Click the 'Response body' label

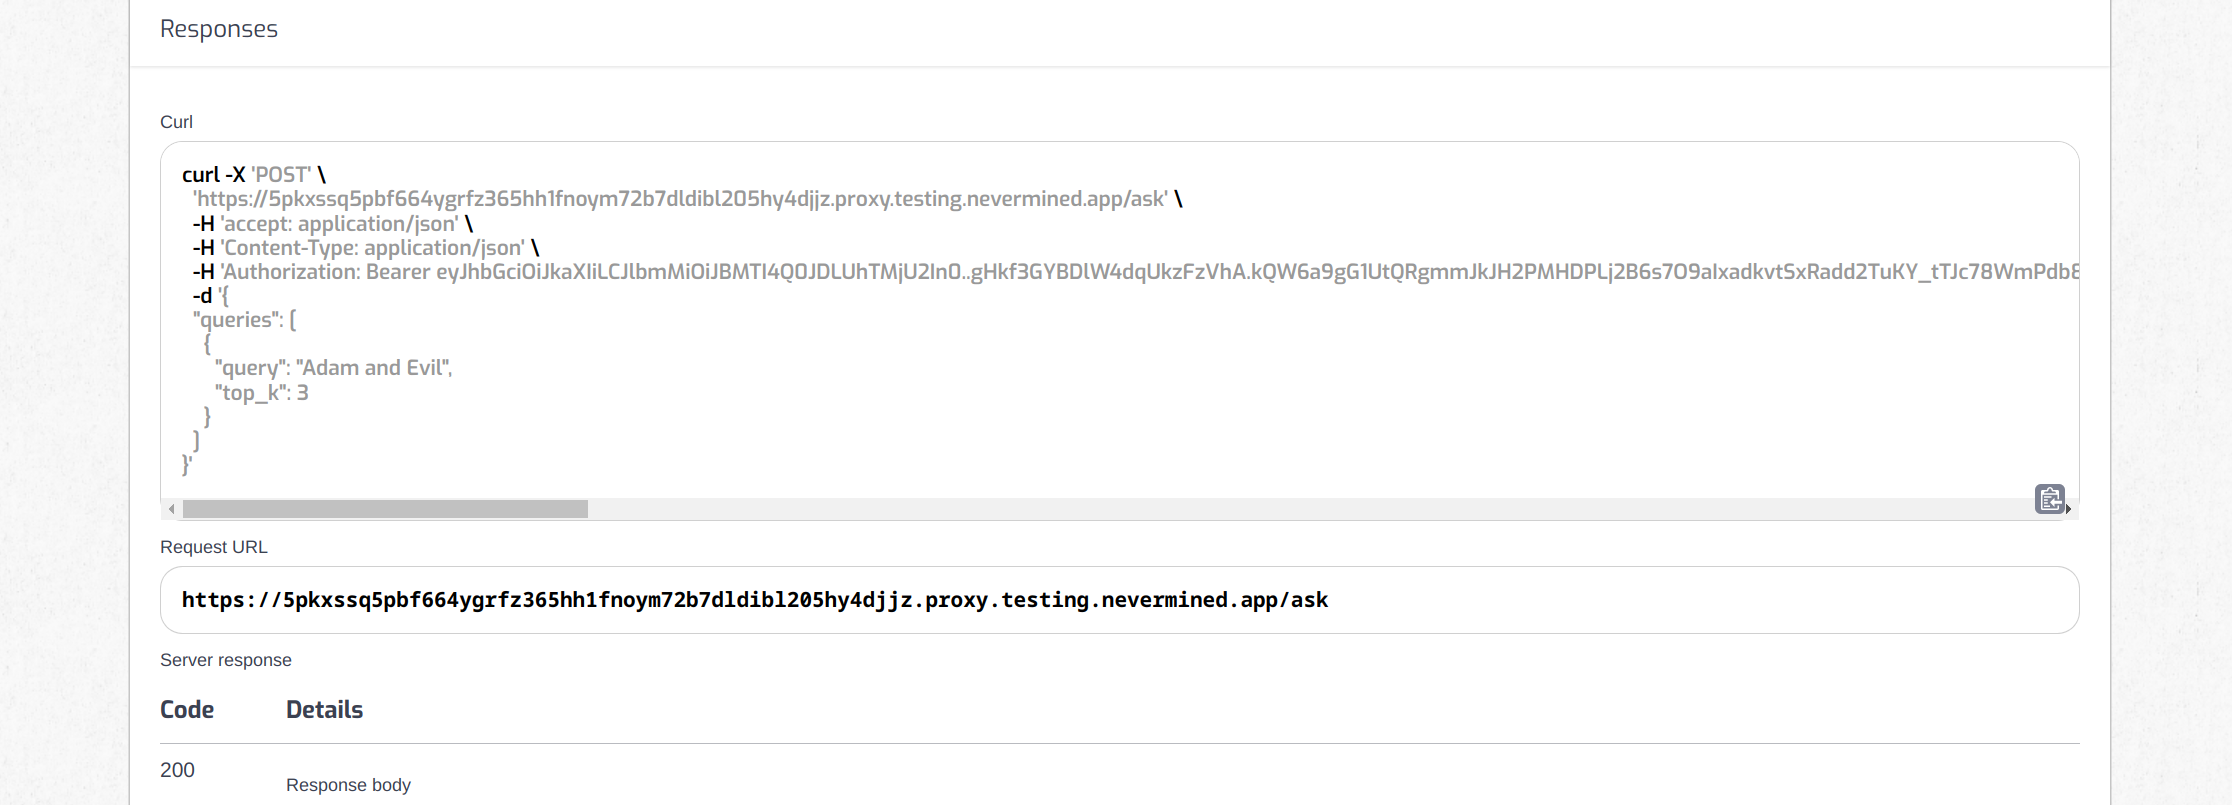[x=348, y=785]
